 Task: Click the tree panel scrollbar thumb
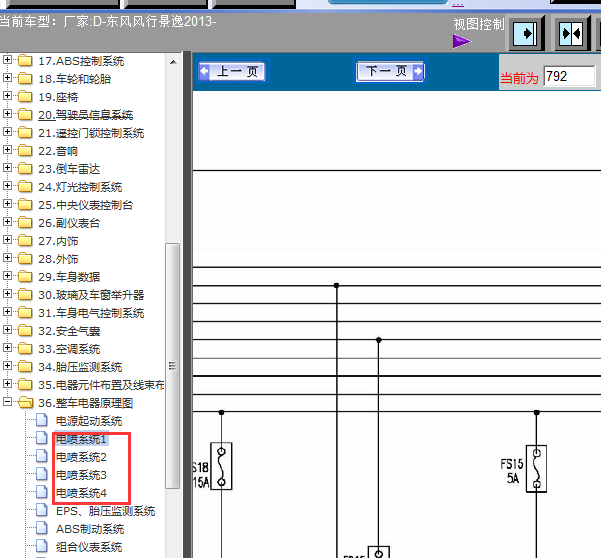coord(172,366)
